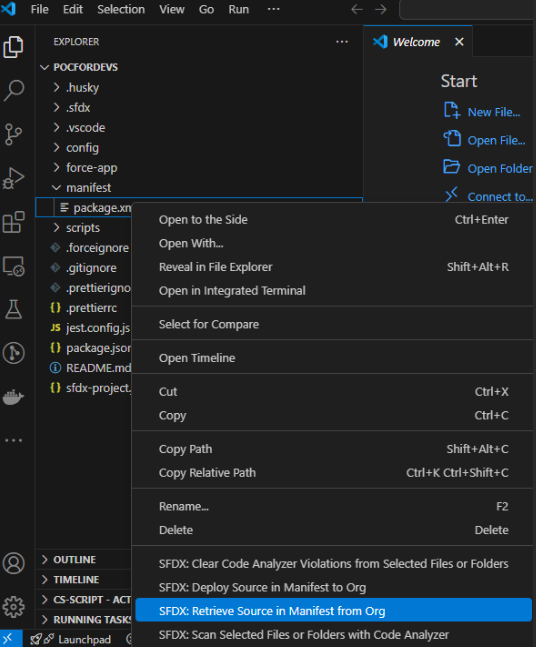The image size is (536, 647).
Task: Click the Open File icon on Welcome page
Action: [452, 139]
